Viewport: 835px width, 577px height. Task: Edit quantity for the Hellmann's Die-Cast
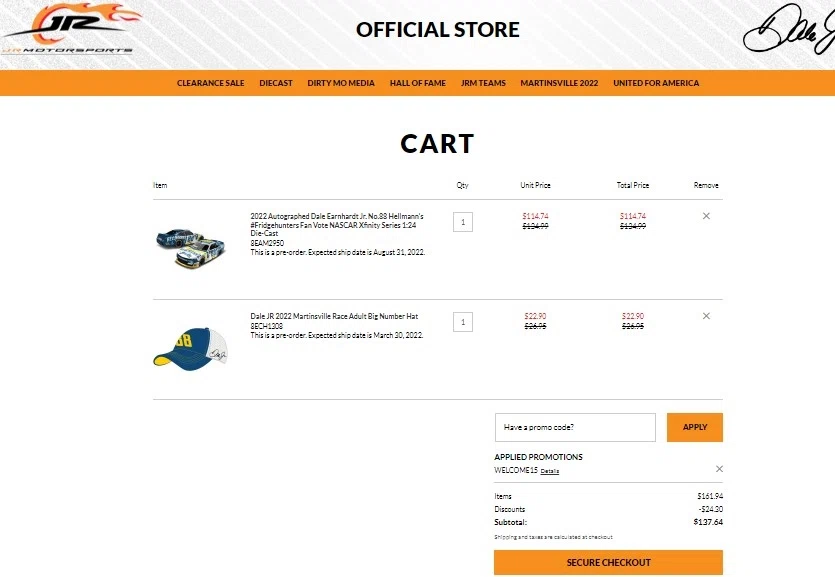[463, 222]
